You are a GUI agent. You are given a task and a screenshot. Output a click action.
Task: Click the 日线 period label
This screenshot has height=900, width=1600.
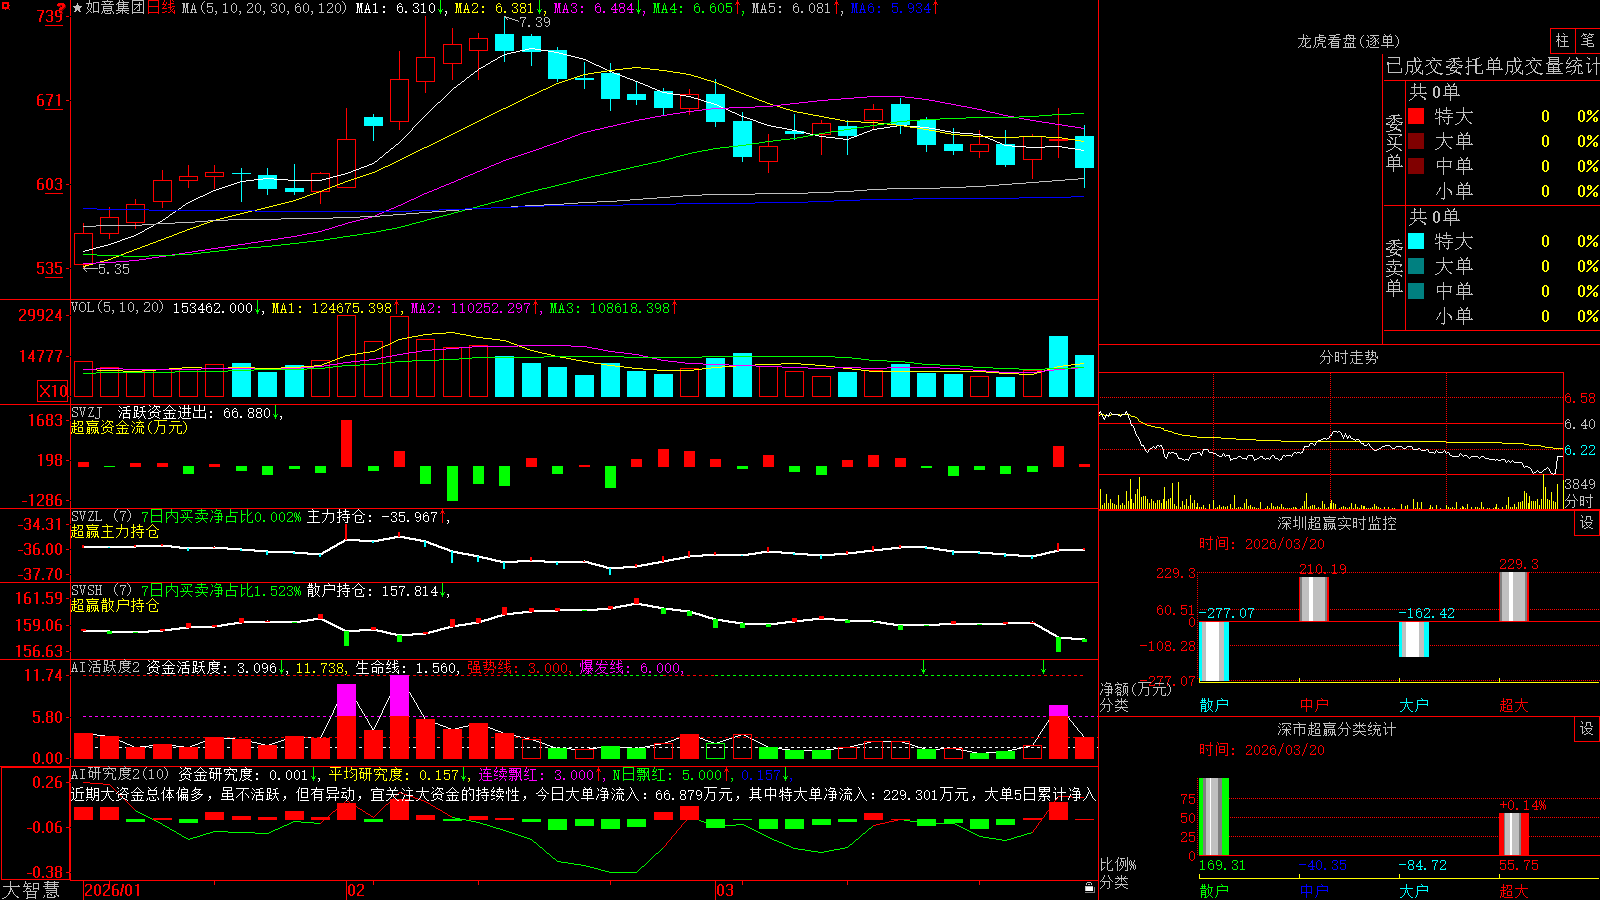click(161, 8)
